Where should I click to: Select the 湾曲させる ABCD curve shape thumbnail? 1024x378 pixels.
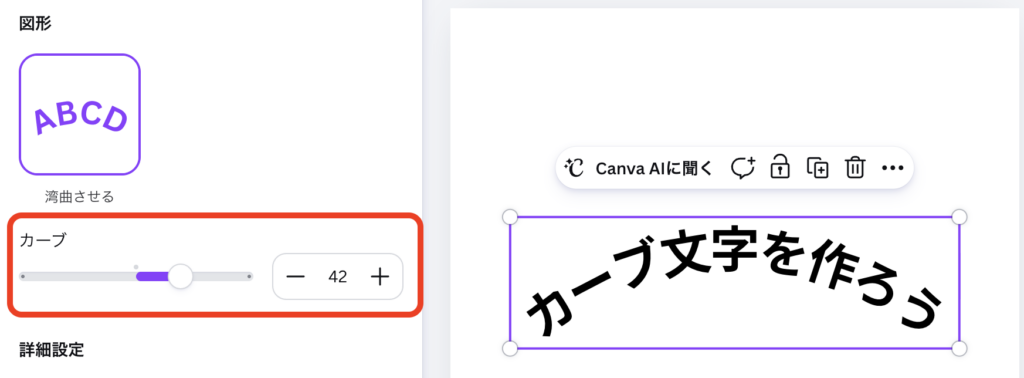(x=80, y=114)
